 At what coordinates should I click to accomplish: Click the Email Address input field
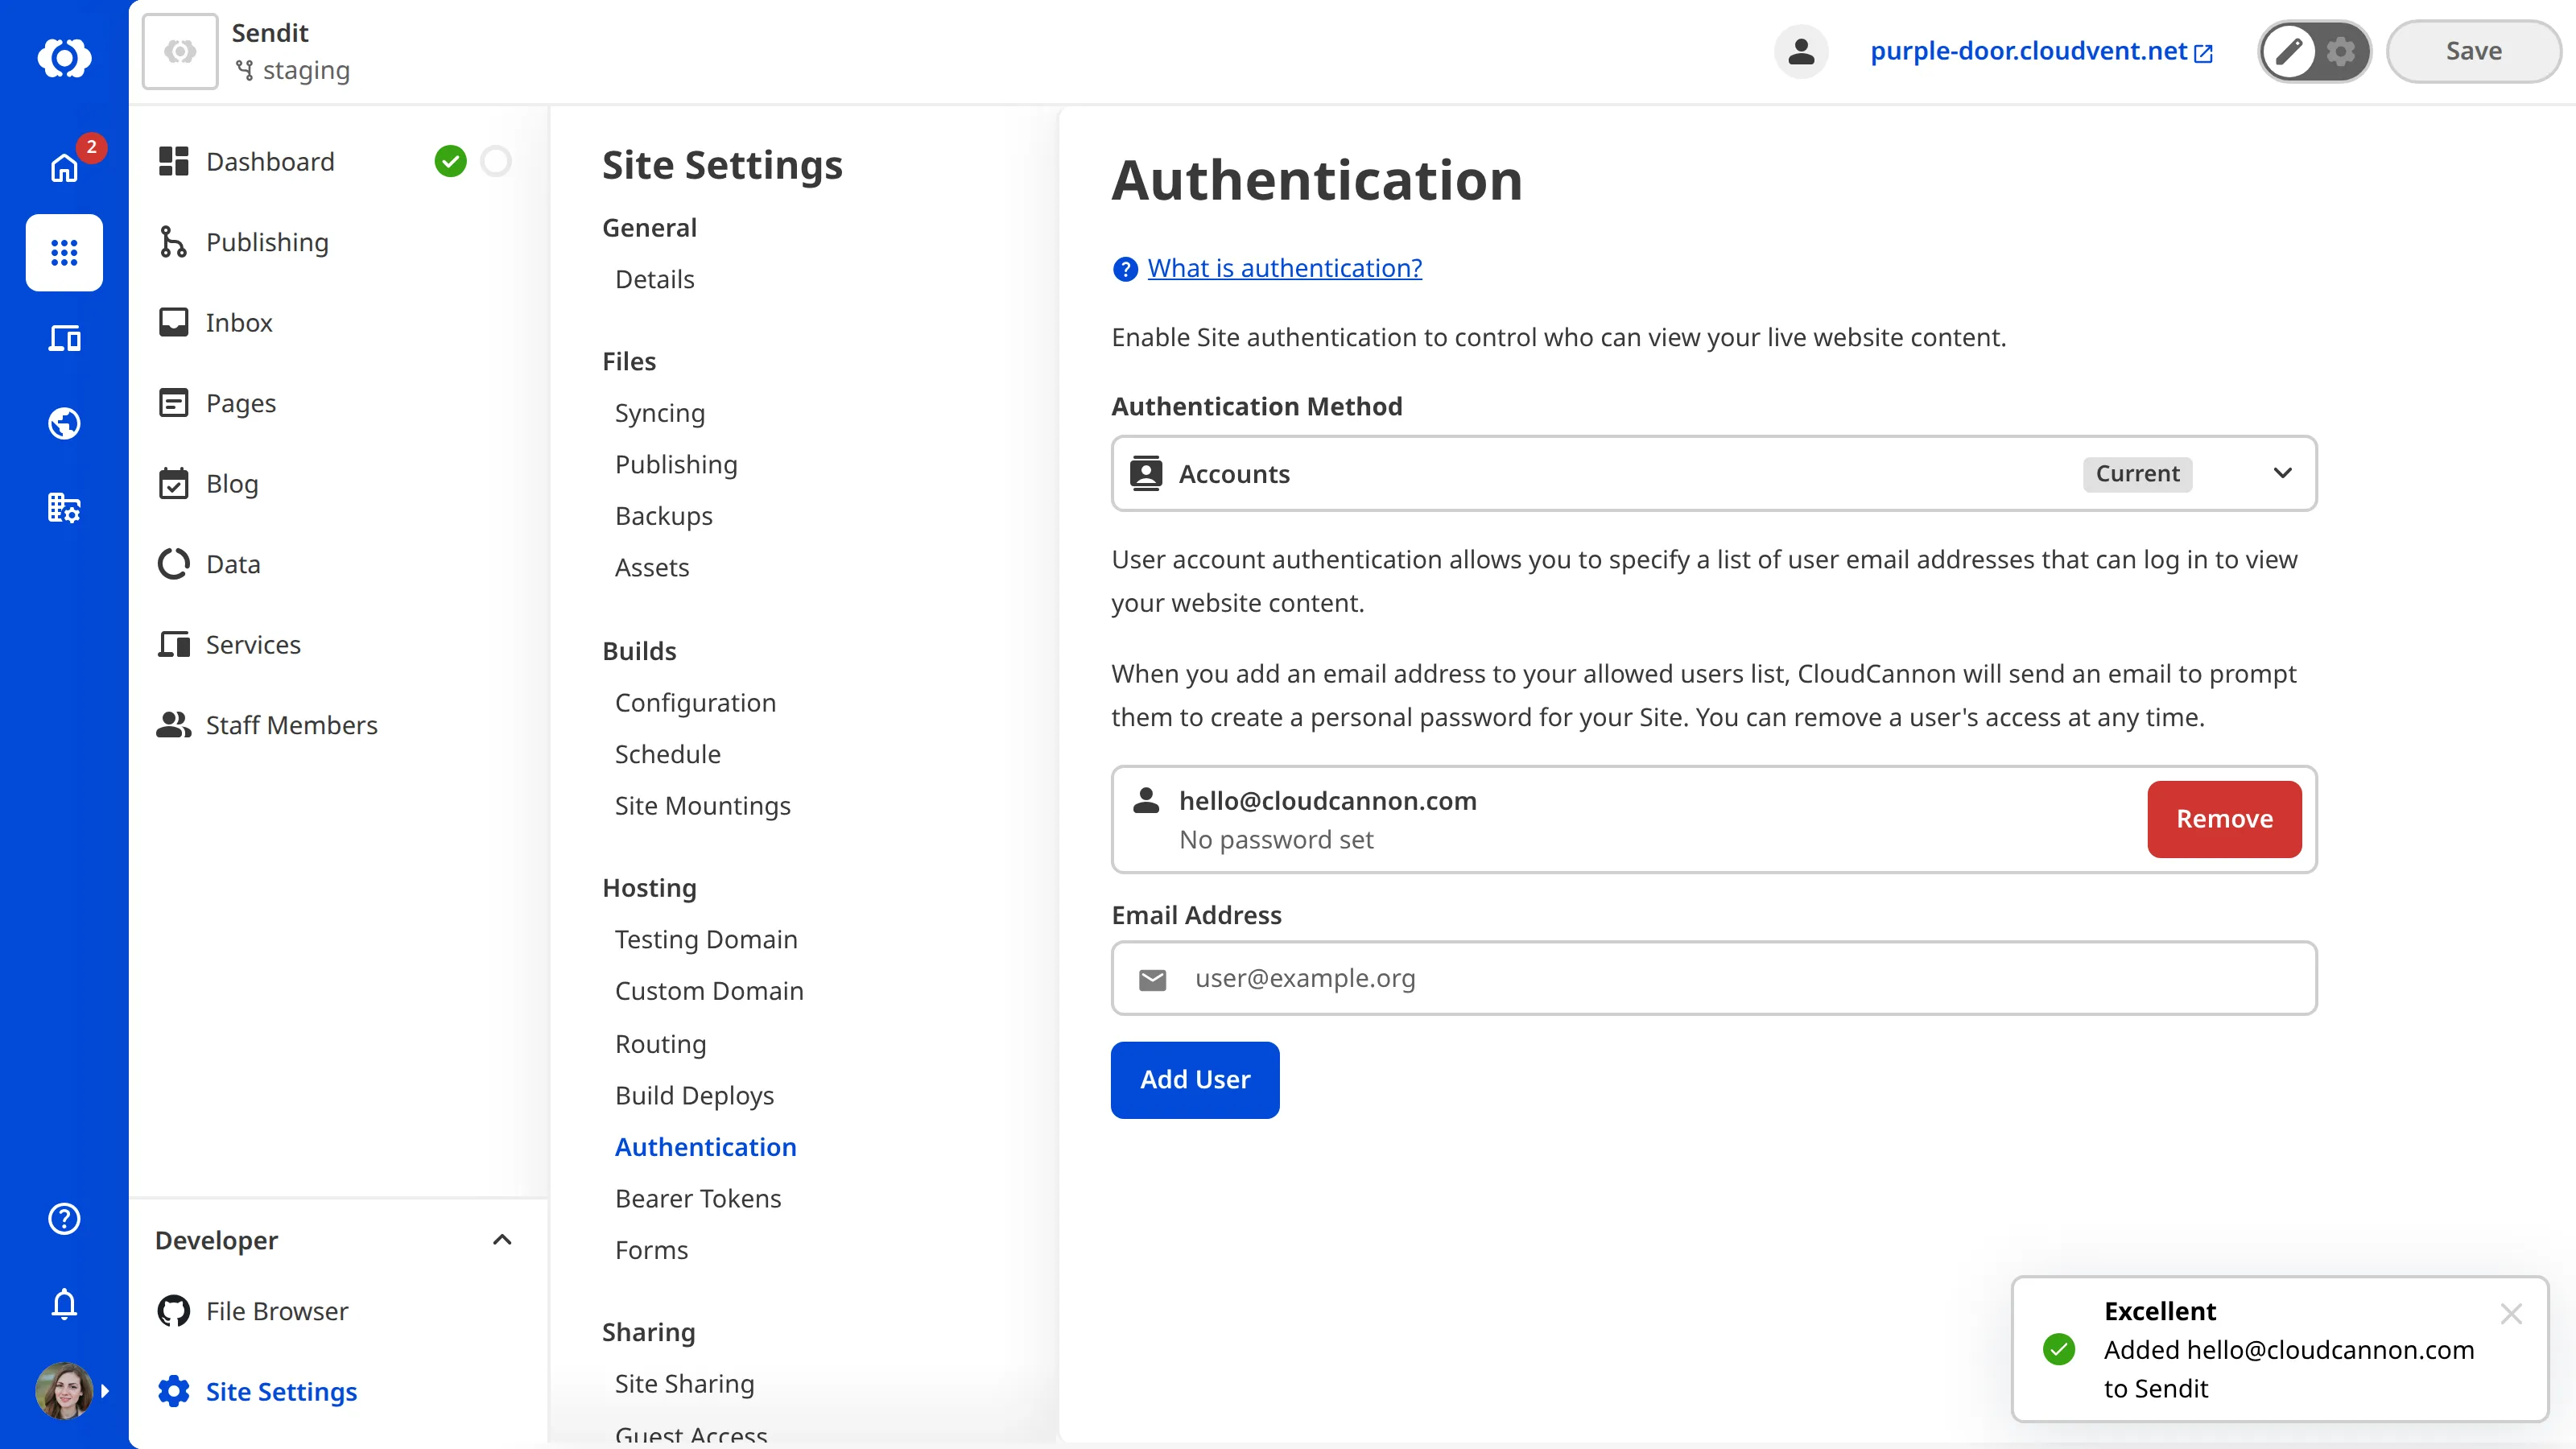(x=1714, y=978)
